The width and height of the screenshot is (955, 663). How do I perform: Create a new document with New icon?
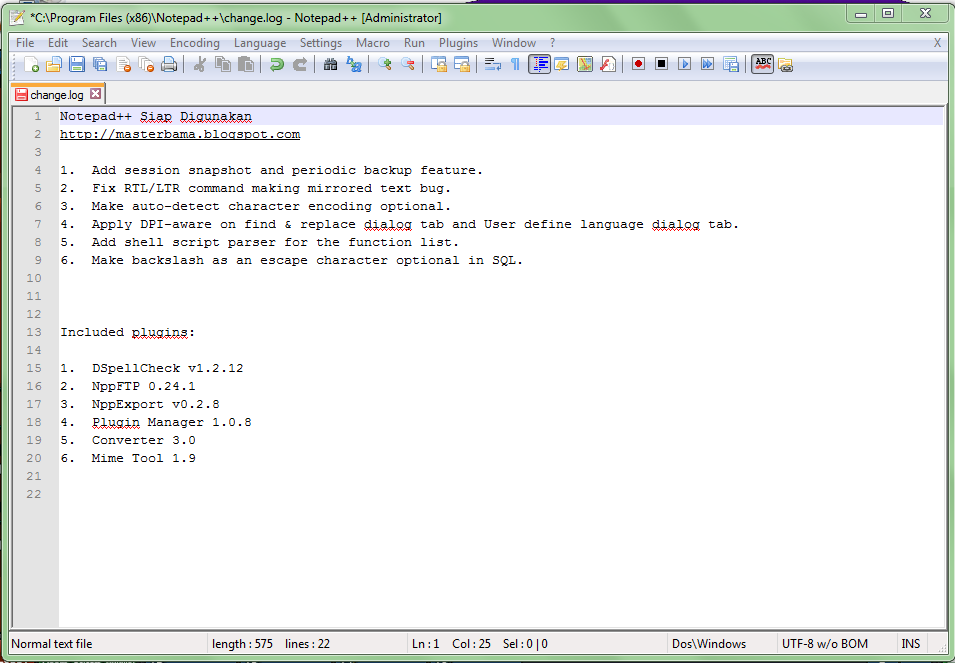point(30,64)
